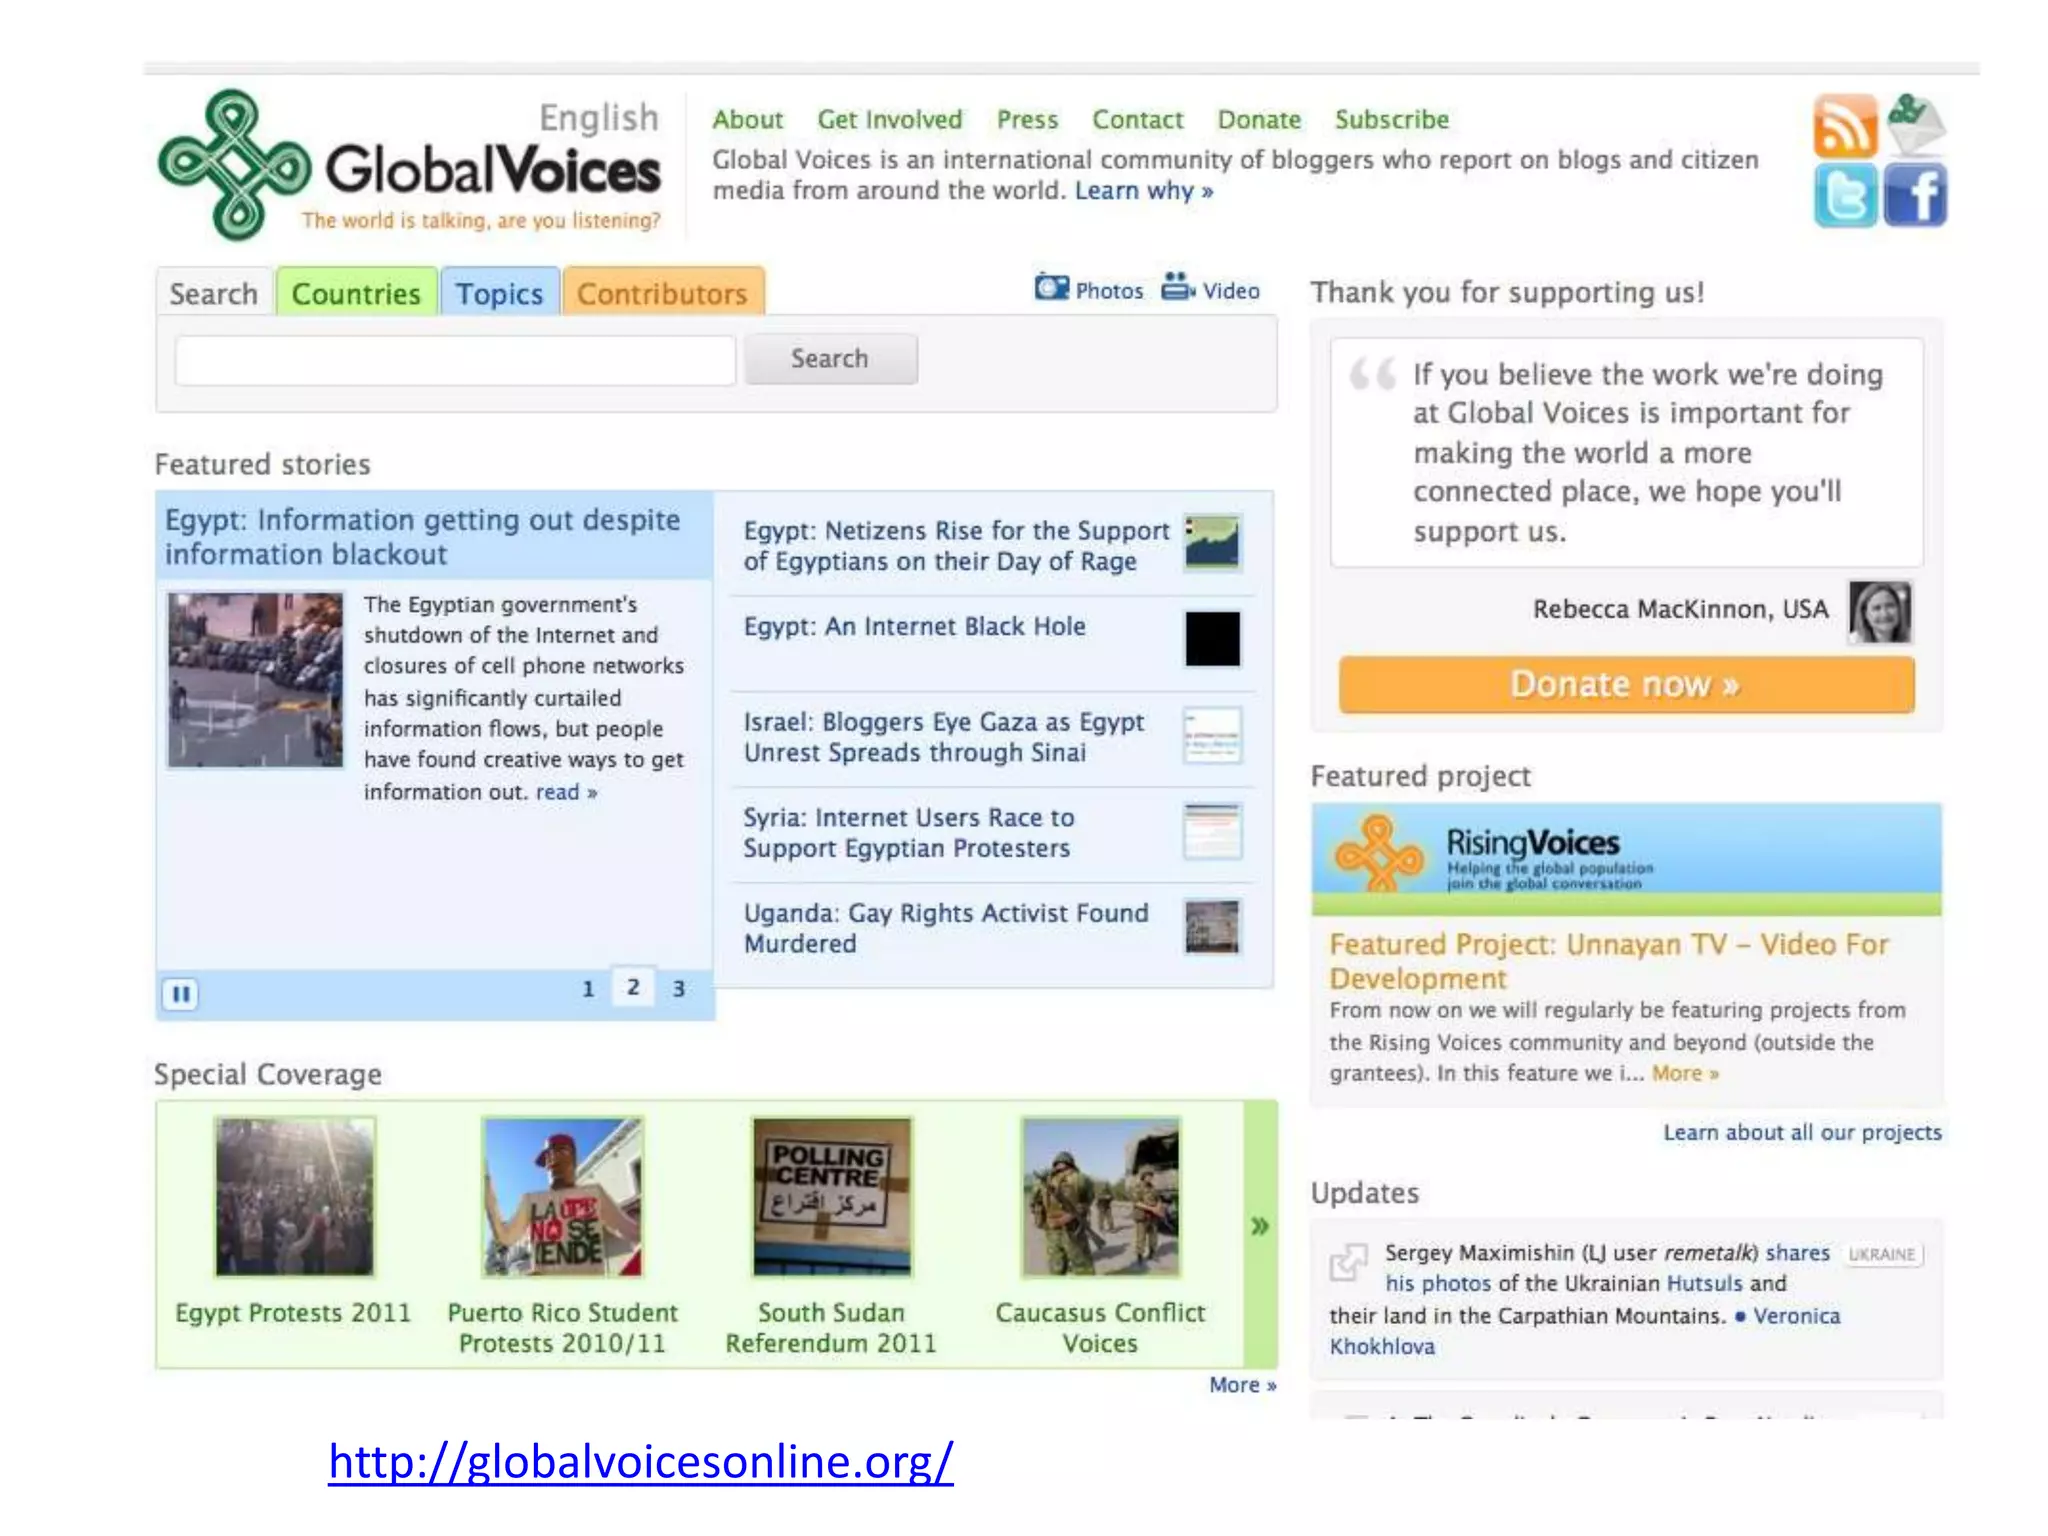Open Egypt An Internet Black Hole headline
Viewport: 2048px width, 1536px height.
tap(914, 627)
